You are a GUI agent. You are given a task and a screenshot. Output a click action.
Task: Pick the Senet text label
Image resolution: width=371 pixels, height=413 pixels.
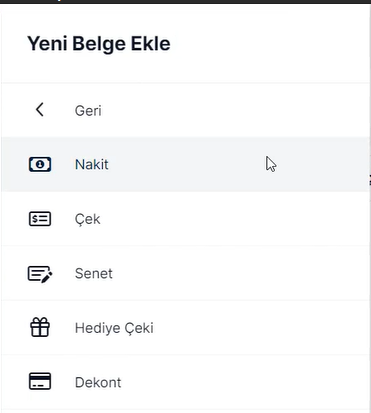pyautogui.click(x=94, y=274)
